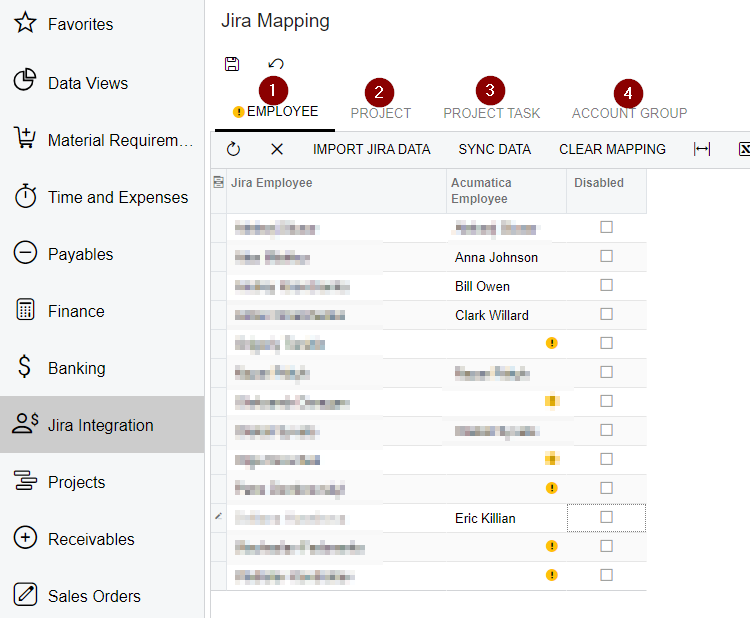Select the Sales Orders edit icon

pos(25,595)
